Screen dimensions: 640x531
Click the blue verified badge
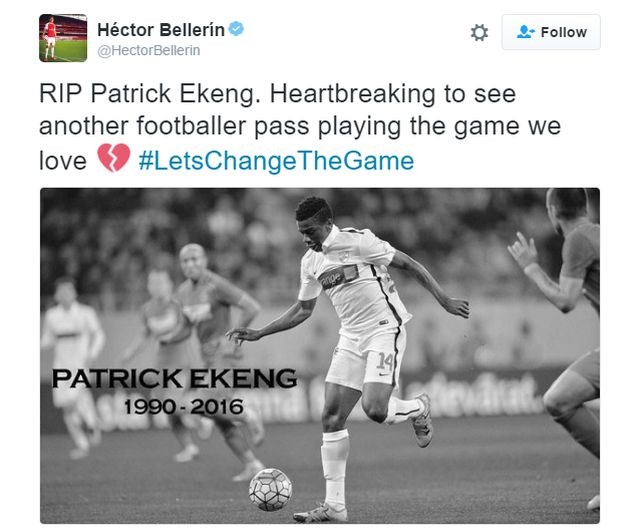coord(236,29)
